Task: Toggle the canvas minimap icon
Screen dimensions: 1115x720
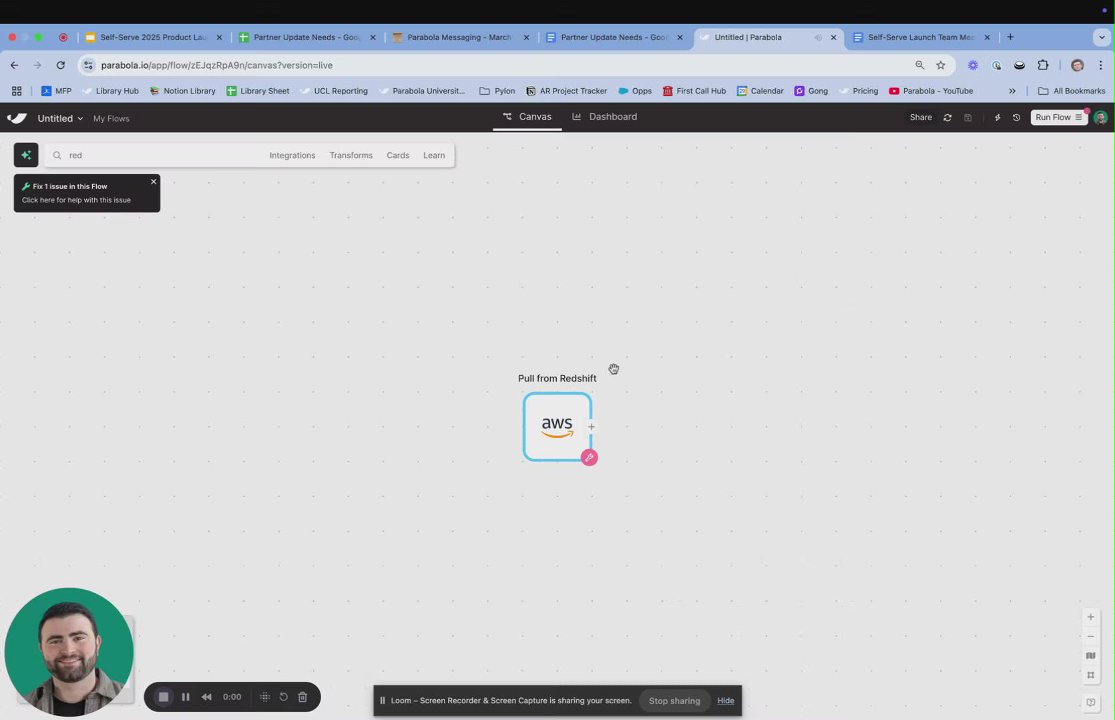Action: click(x=1090, y=655)
